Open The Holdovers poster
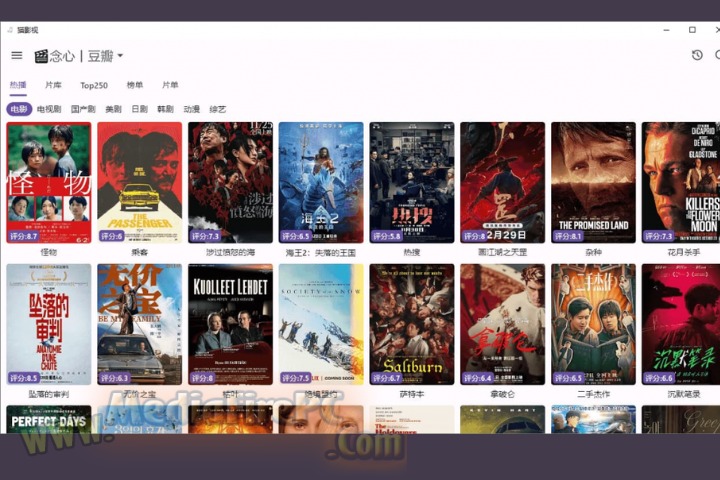This screenshot has height=480, width=720. tap(412, 419)
